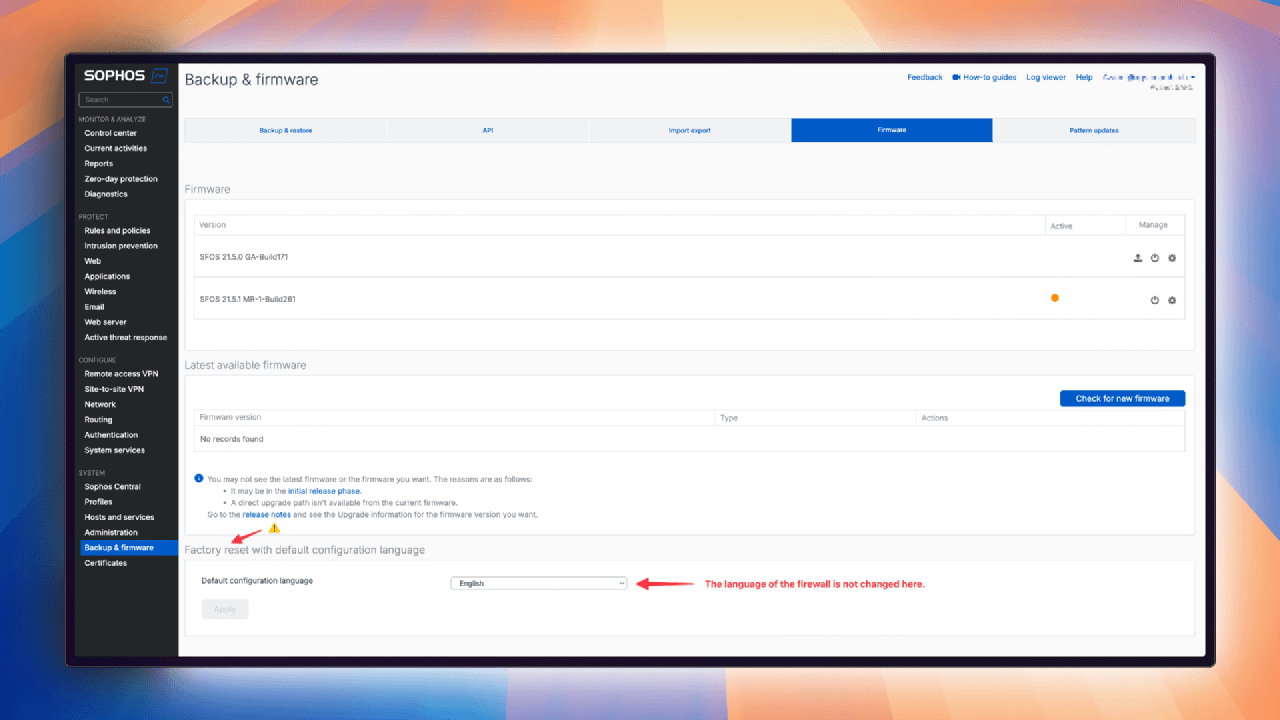Navigate to Wireless settings
The width and height of the screenshot is (1280, 720).
pos(100,292)
